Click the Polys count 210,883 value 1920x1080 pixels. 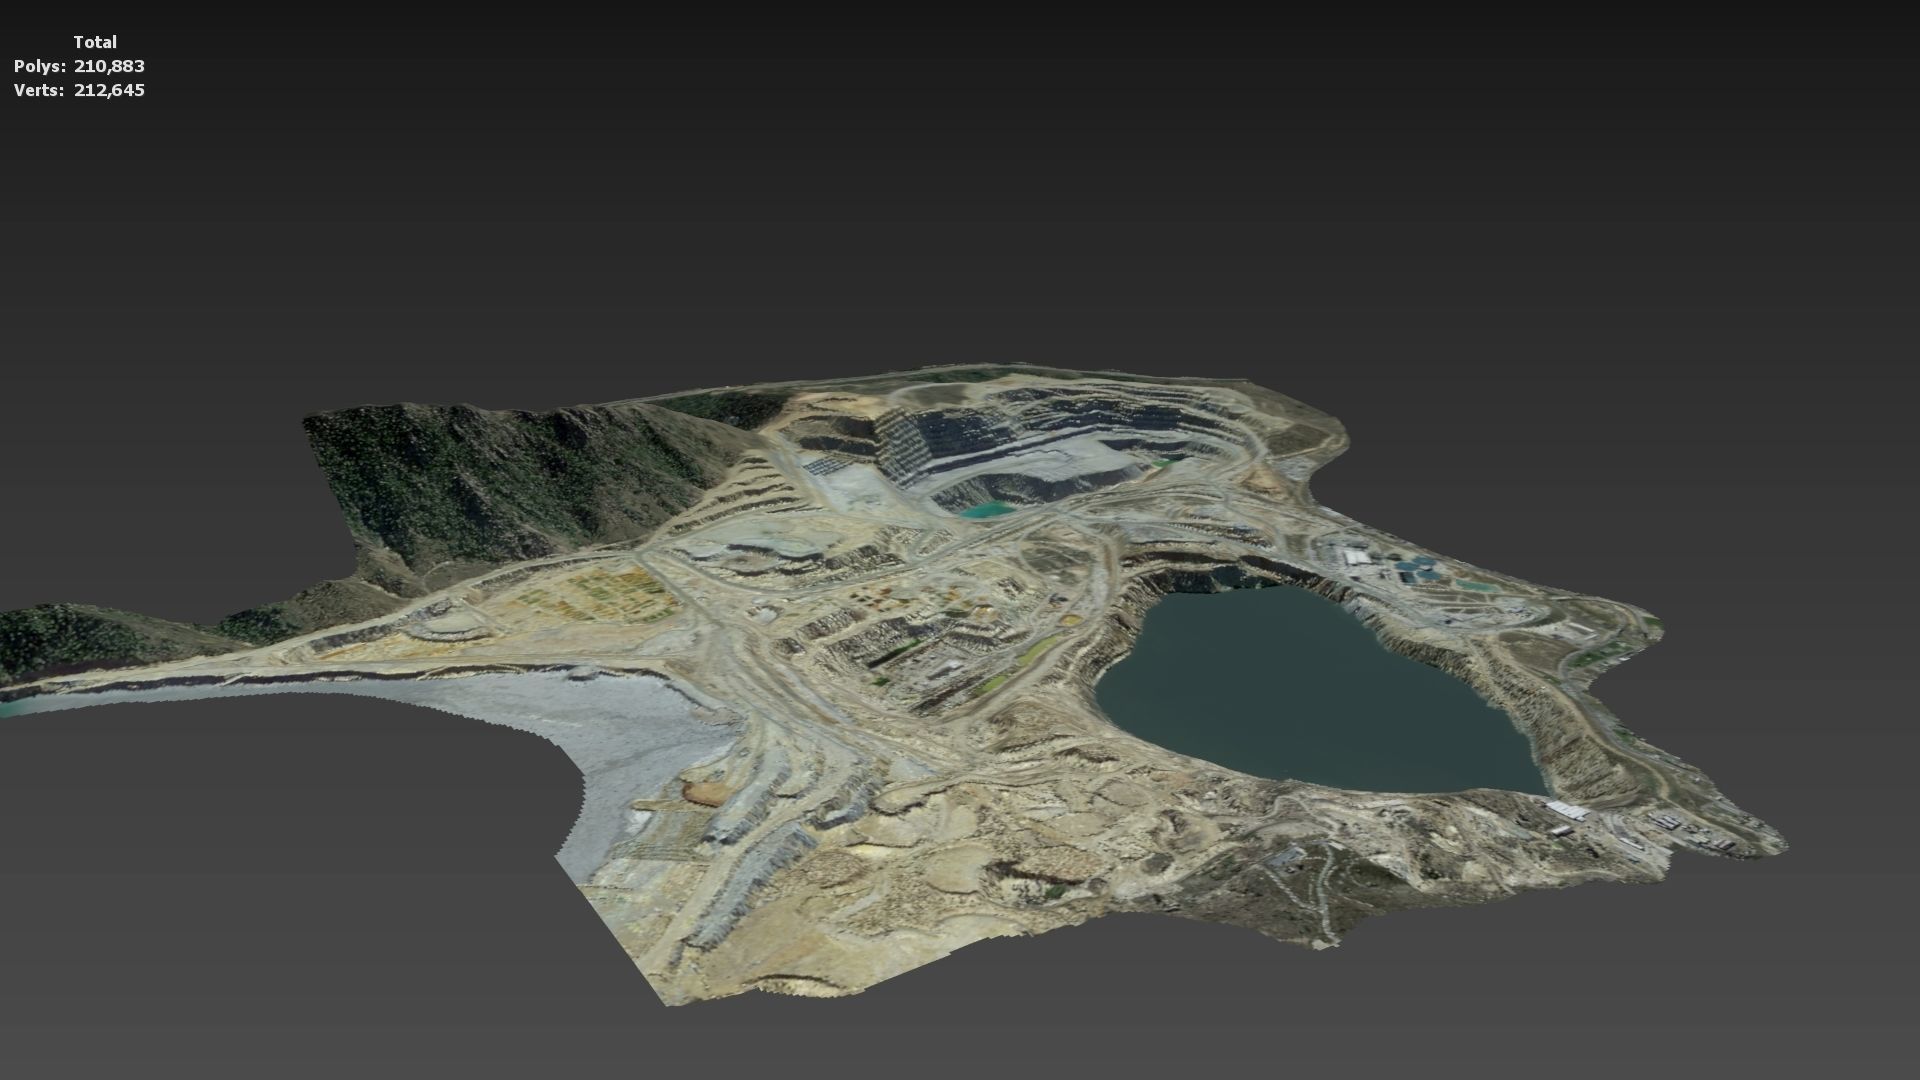tap(109, 66)
